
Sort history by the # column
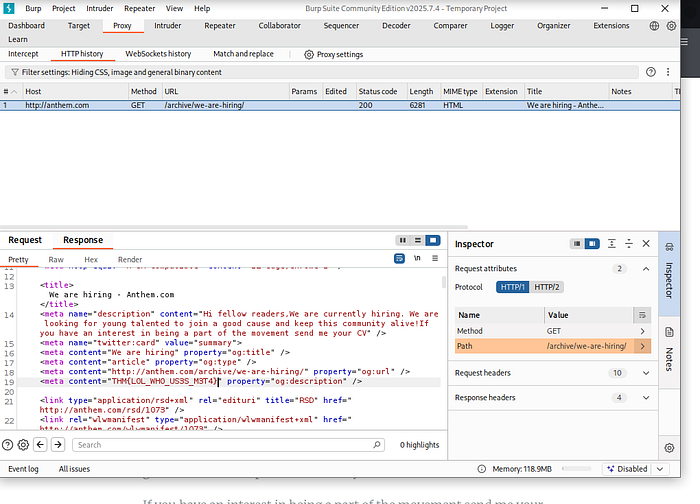(10, 92)
